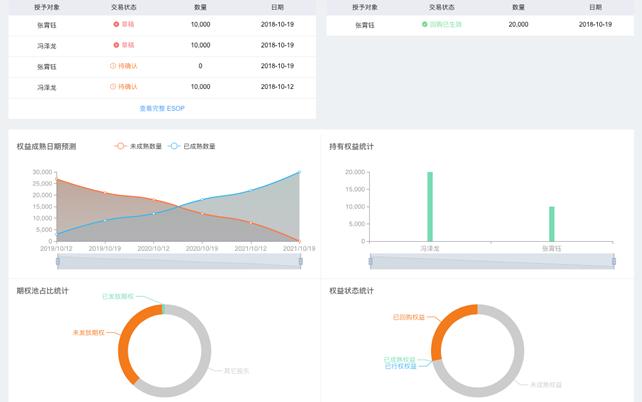Screen dimensions: 642x402
Task: Click the 30,000 label on the line chart axis
Action: (43, 172)
